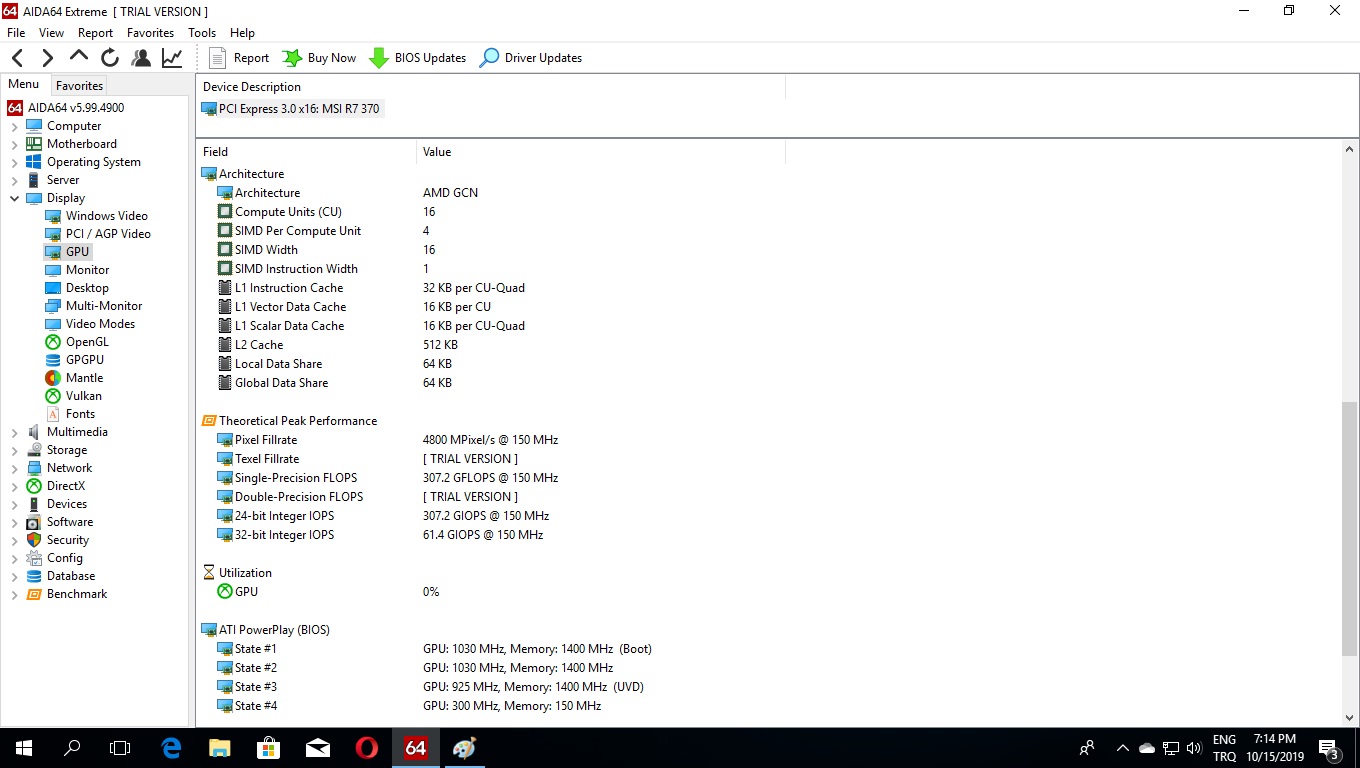The height and width of the screenshot is (768, 1360).
Task: Expand the Network tree node
Action: (x=15, y=468)
